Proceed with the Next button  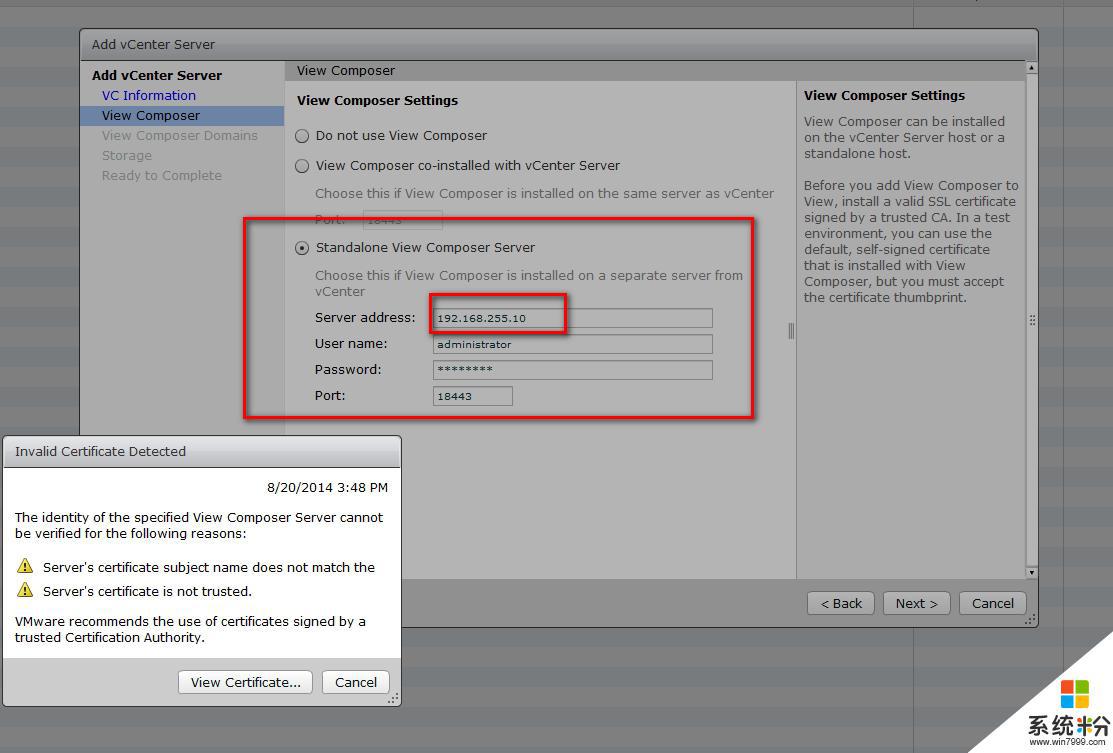point(916,603)
